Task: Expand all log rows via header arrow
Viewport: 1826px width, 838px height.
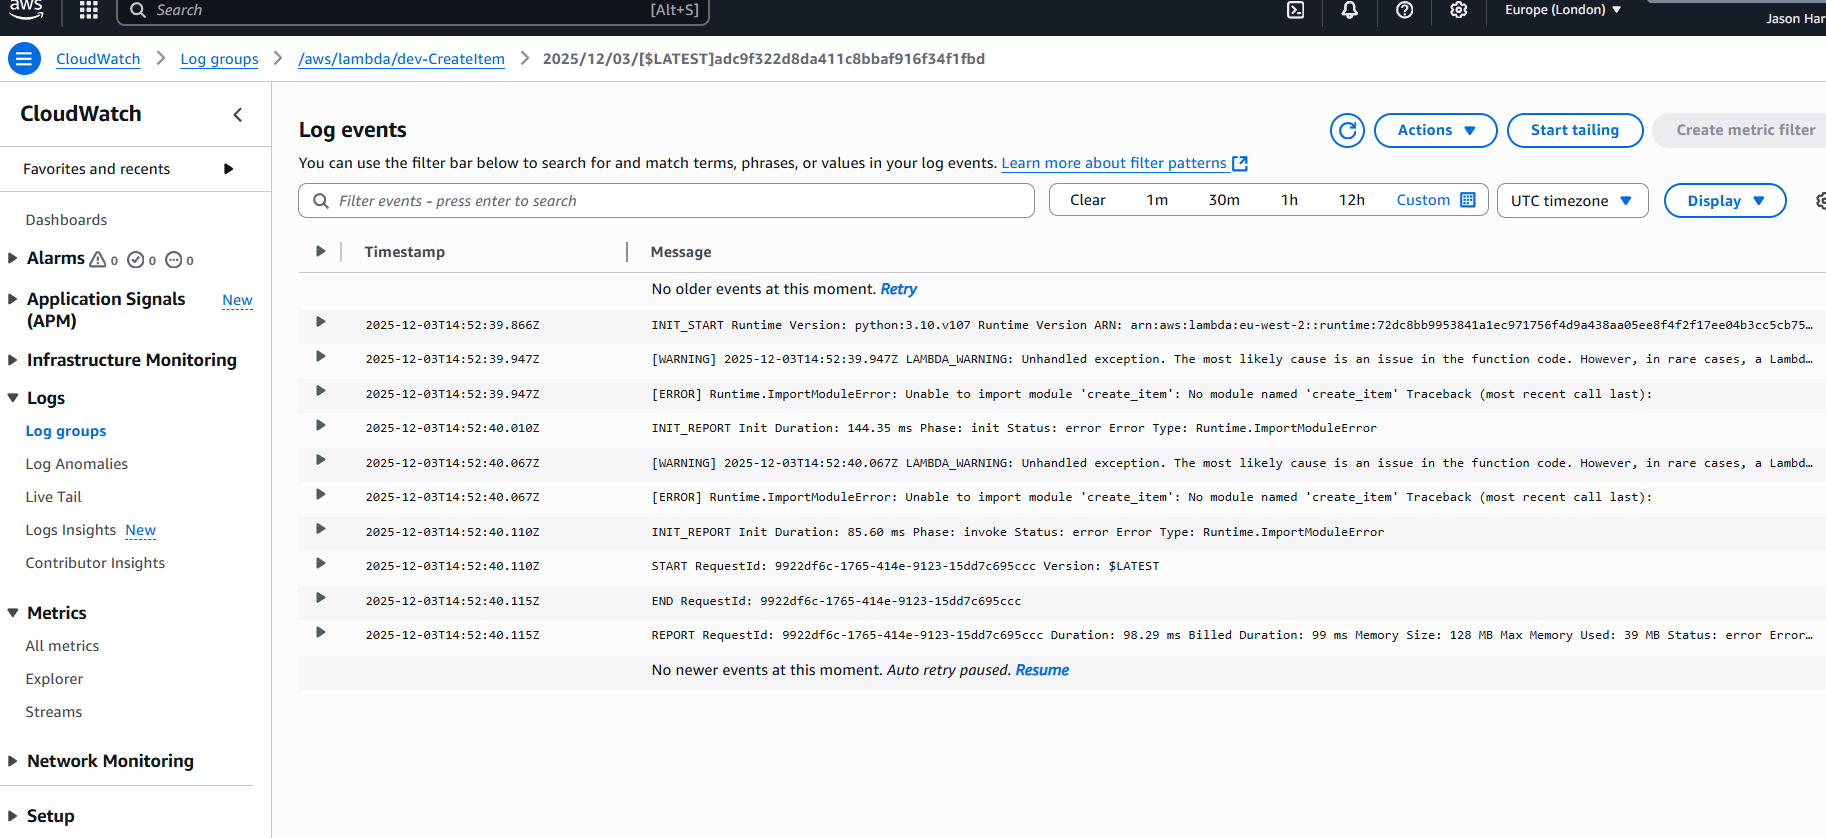Action: 320,251
